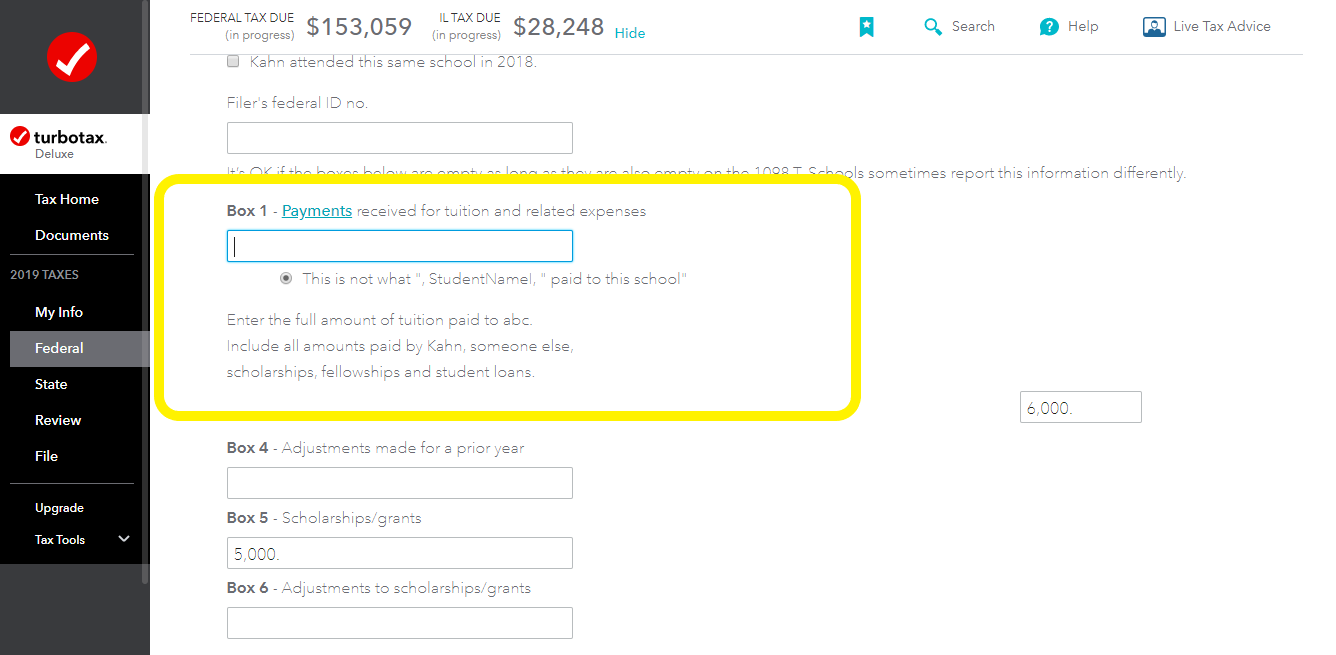Go to the Documents sidebar item
The image size is (1336, 655).
72,235
